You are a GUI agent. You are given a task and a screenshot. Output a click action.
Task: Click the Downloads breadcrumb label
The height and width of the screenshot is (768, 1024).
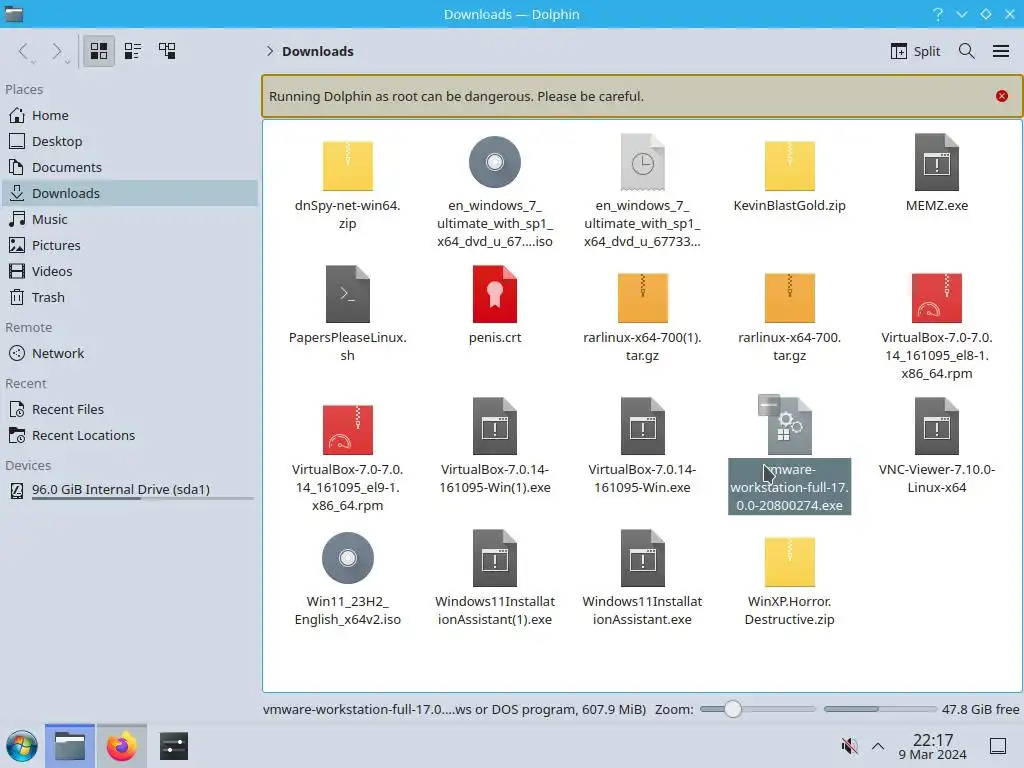pos(317,51)
